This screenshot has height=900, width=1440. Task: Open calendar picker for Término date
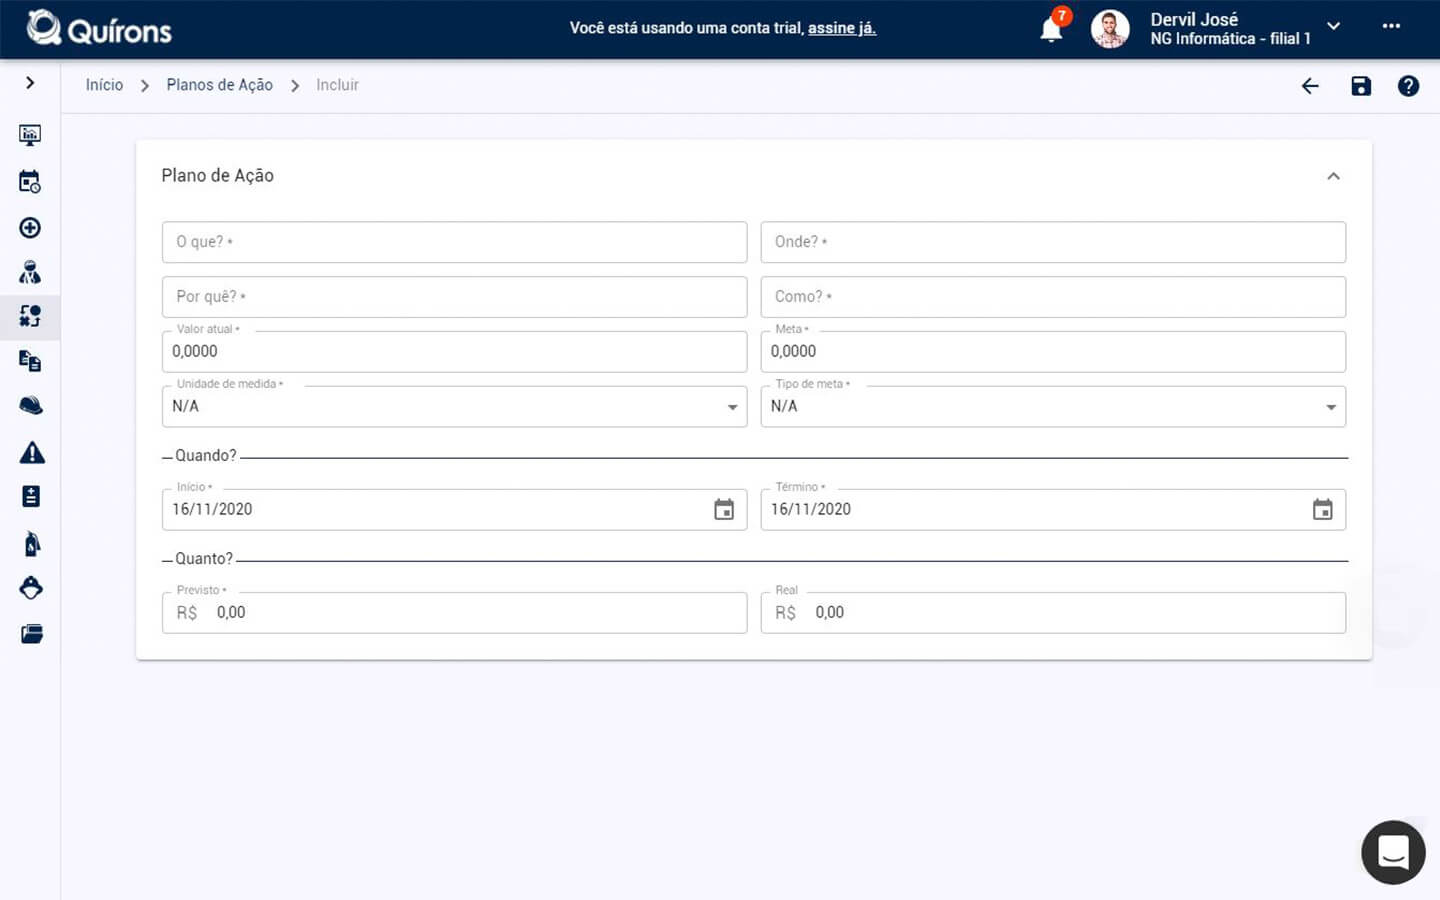point(1322,510)
